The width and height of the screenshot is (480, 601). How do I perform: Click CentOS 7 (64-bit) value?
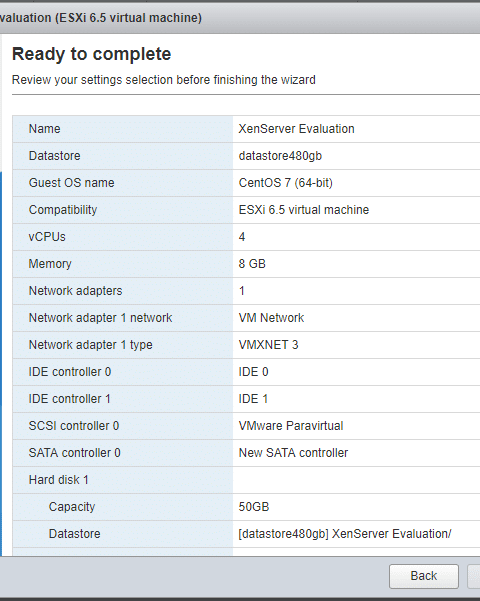[286, 183]
